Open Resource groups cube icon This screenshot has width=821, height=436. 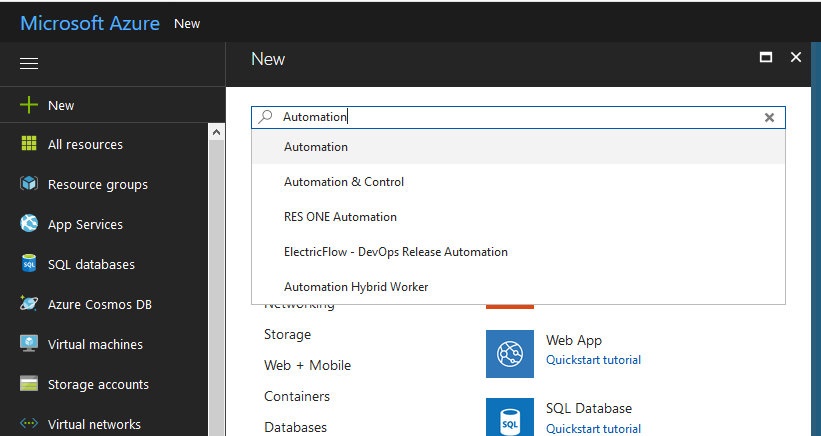click(29, 184)
